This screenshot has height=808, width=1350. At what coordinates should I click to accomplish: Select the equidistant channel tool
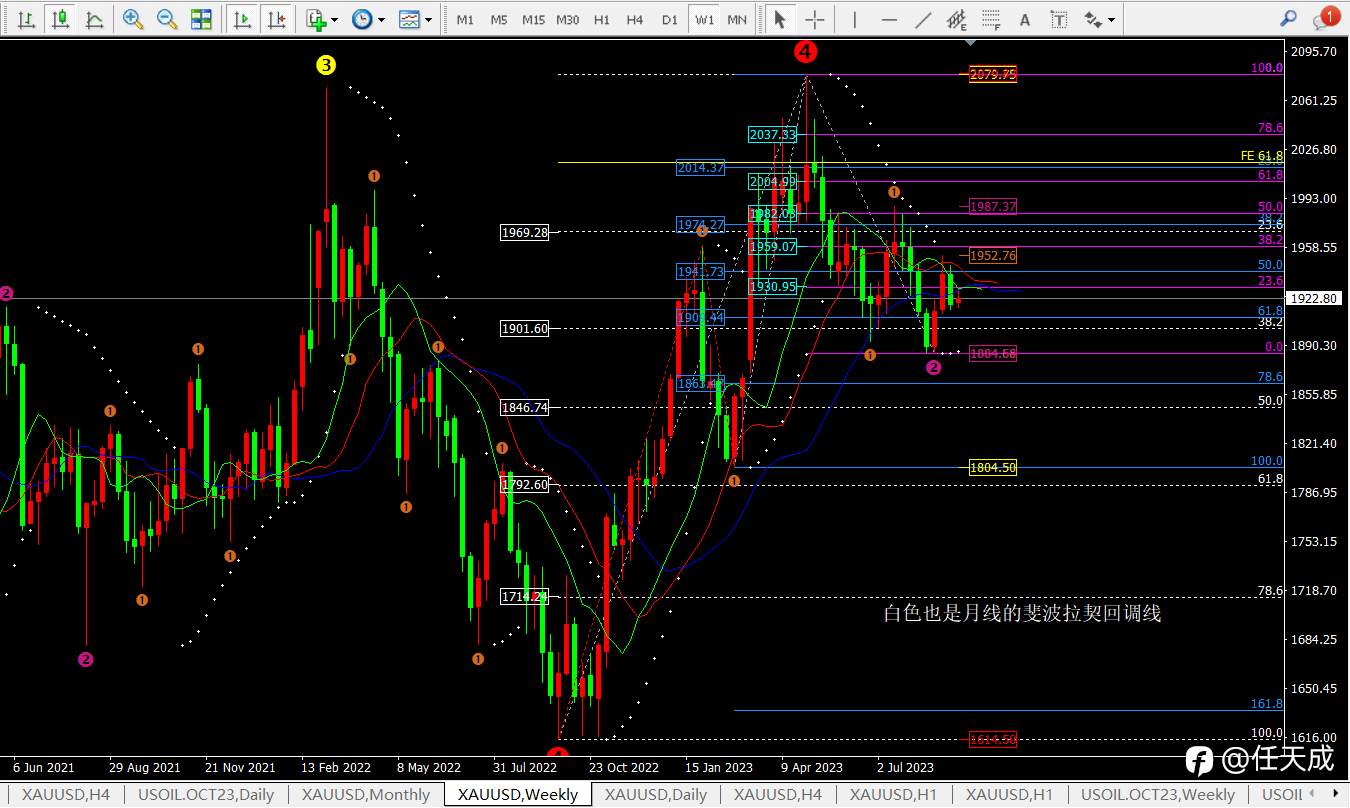pos(957,19)
